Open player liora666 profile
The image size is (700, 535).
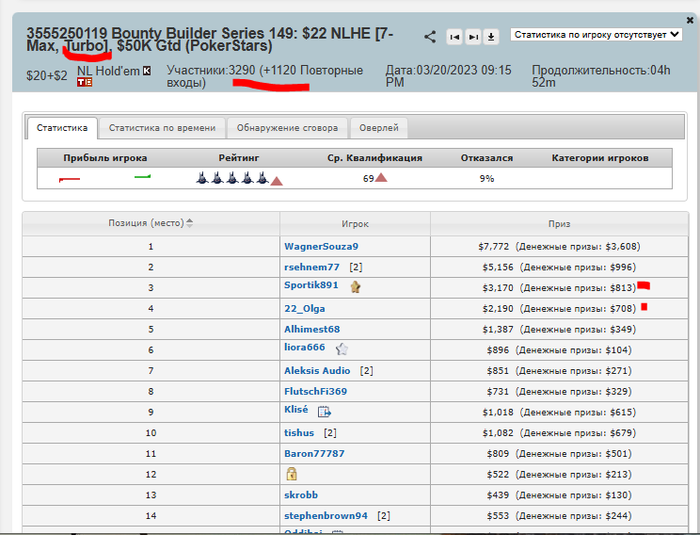point(304,347)
